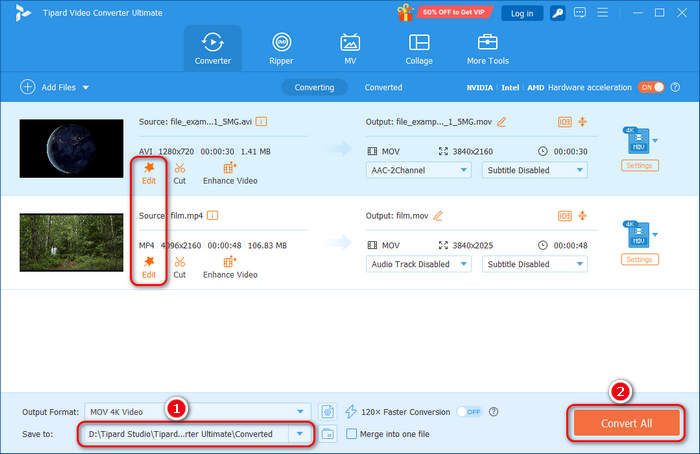Click the 120x Faster Conversion lightning icon
The height and width of the screenshot is (454, 700).
[351, 412]
